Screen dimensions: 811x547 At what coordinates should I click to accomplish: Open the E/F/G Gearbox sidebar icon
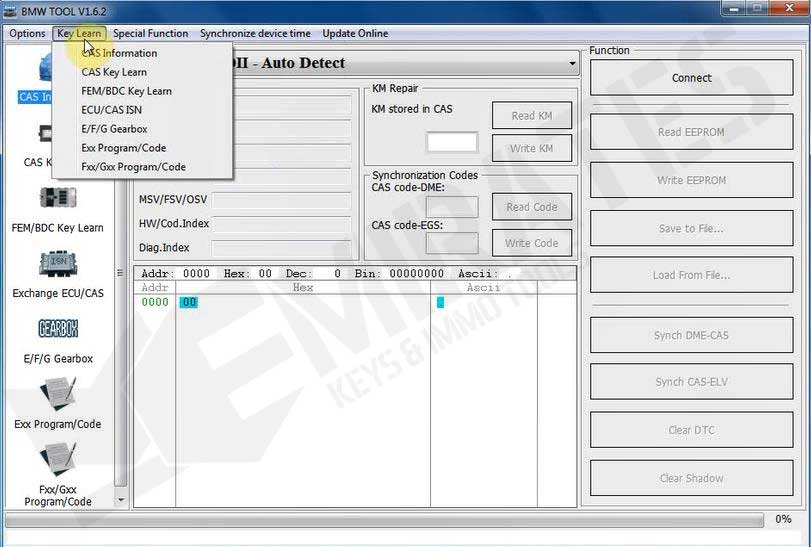[58, 328]
